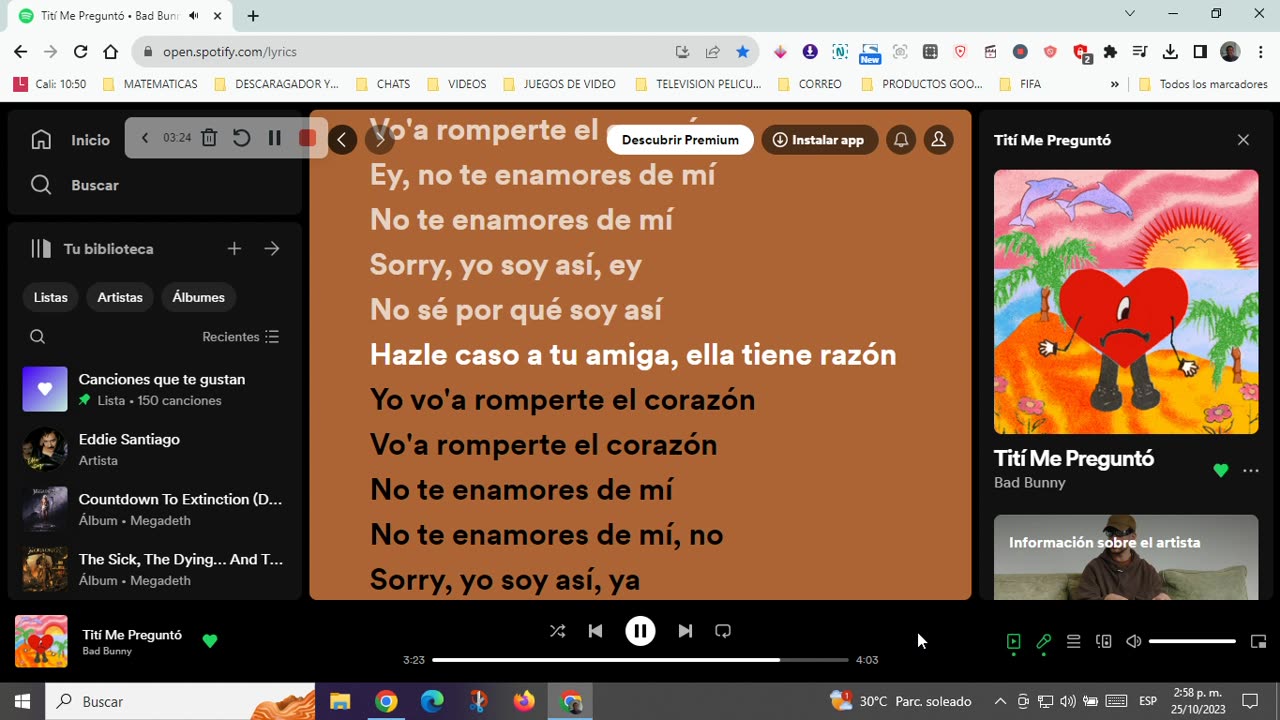The width and height of the screenshot is (1280, 720).
Task: Open browser extensions puzzle icon
Action: (1110, 52)
